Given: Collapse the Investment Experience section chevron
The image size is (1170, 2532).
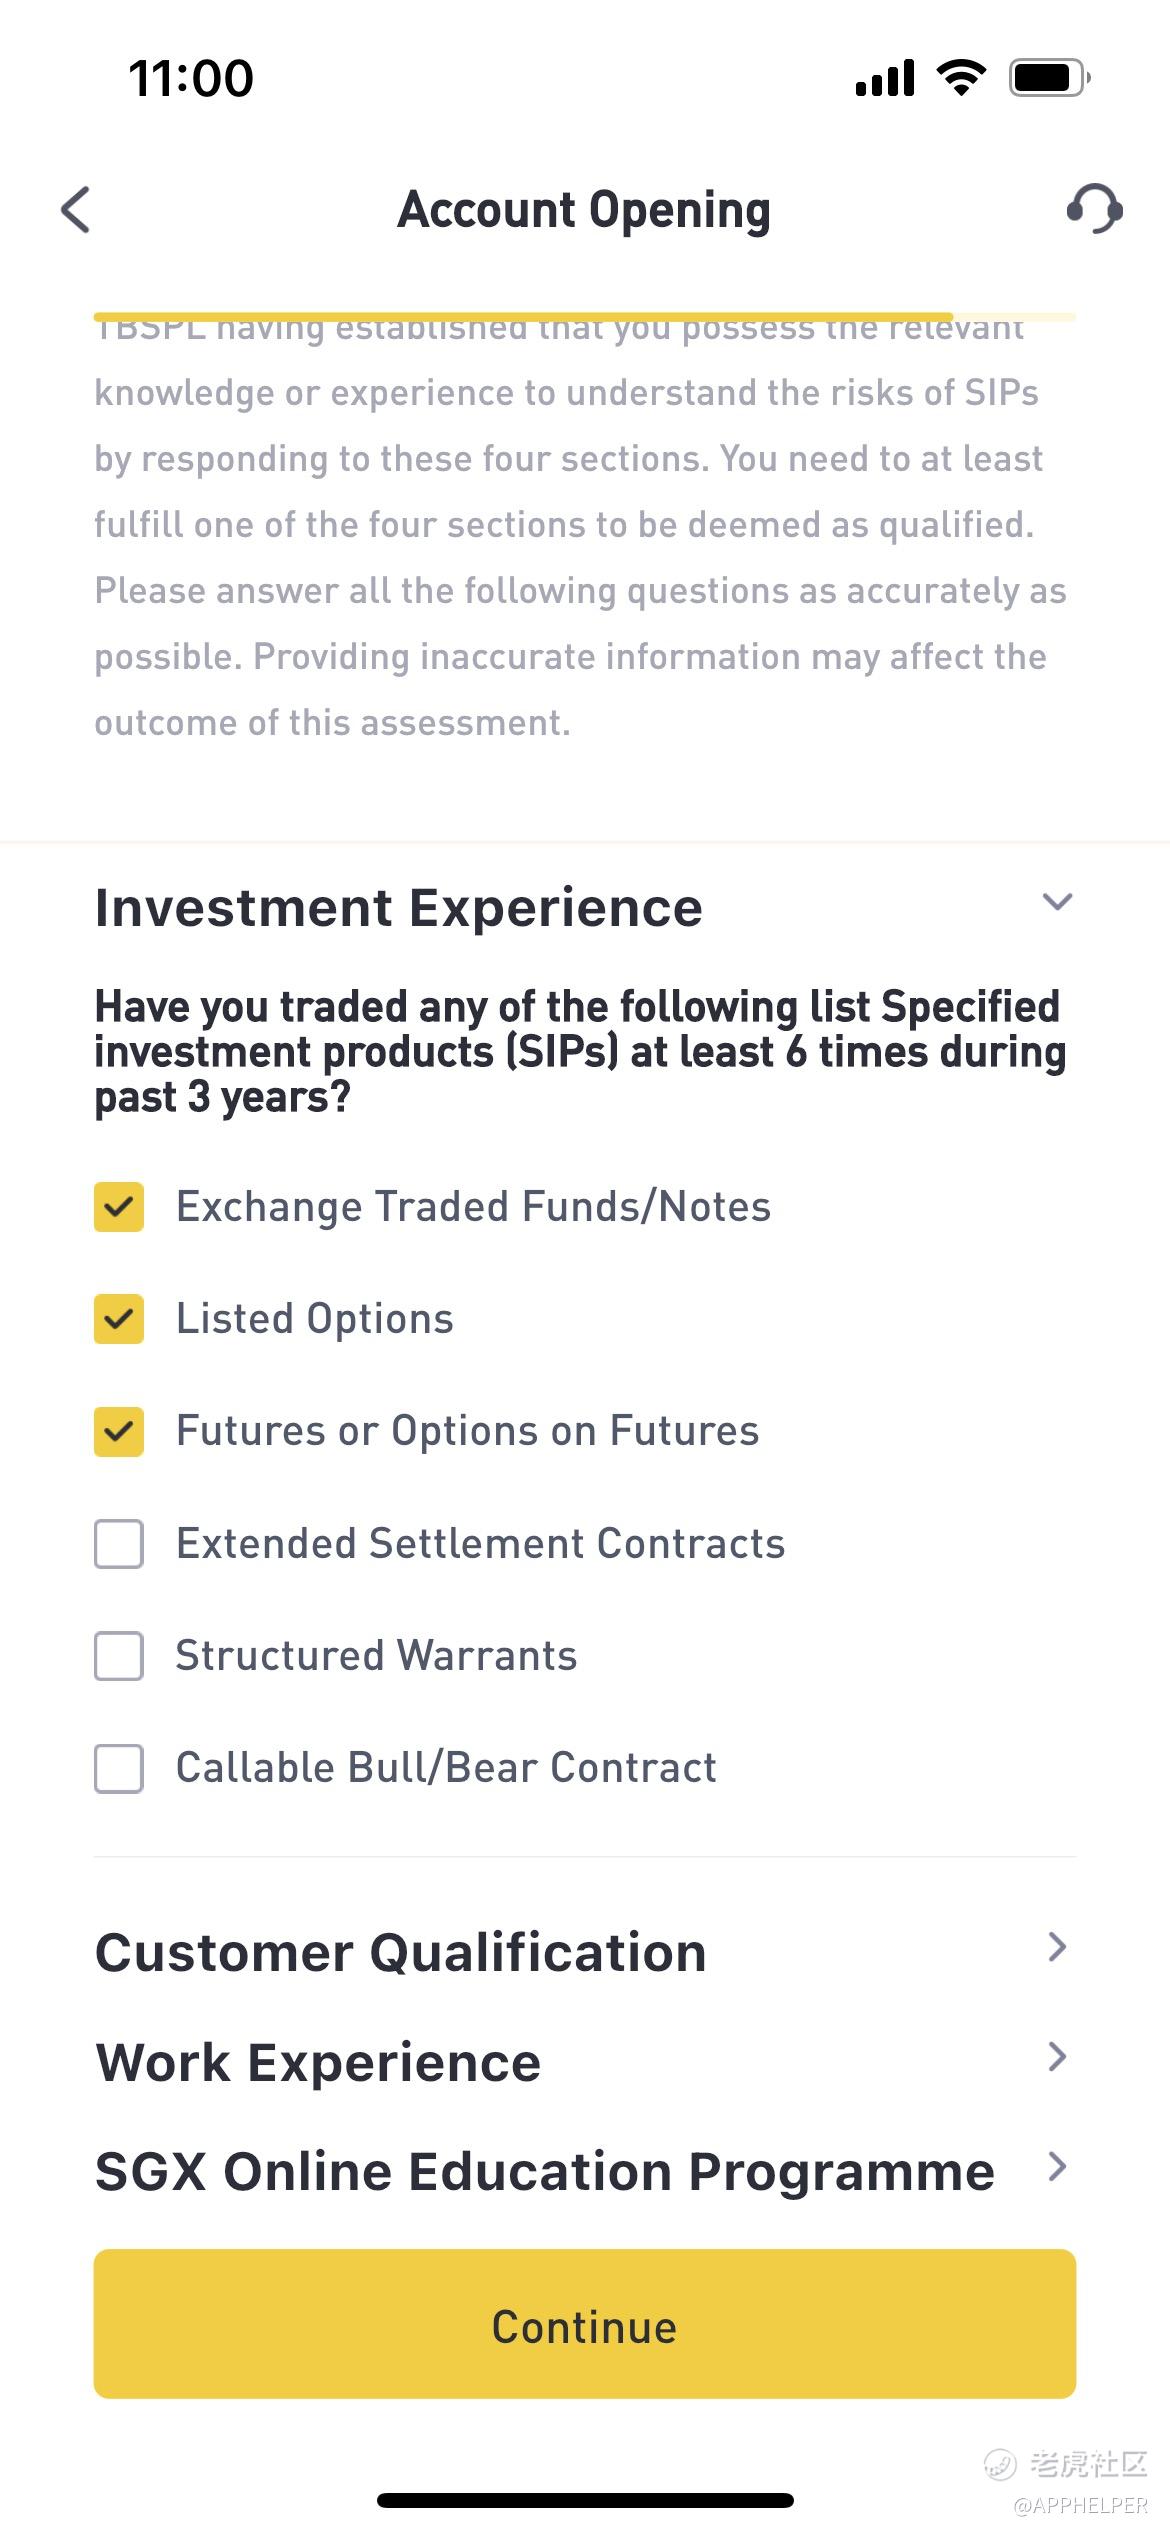Looking at the screenshot, I should point(1057,902).
